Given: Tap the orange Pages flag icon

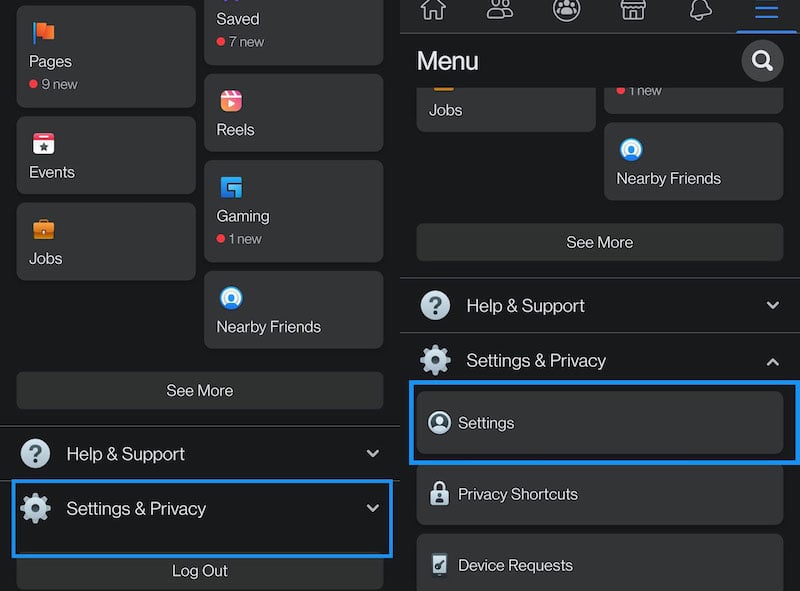Looking at the screenshot, I should click(x=44, y=33).
